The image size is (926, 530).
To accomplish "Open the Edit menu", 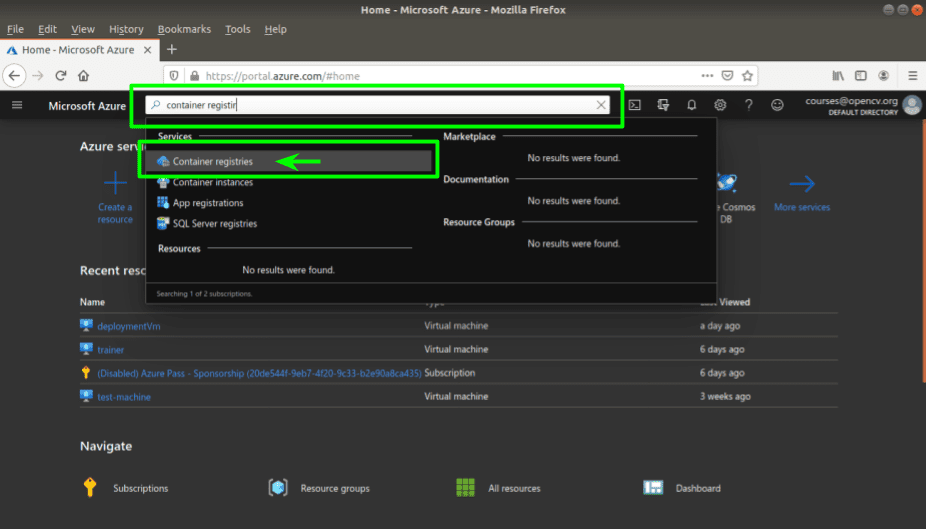I will pyautogui.click(x=47, y=29).
